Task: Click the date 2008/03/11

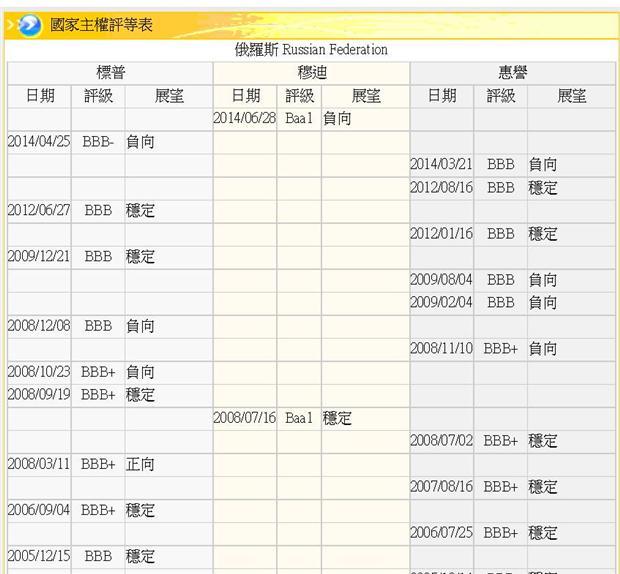Action: pyautogui.click(x=39, y=464)
